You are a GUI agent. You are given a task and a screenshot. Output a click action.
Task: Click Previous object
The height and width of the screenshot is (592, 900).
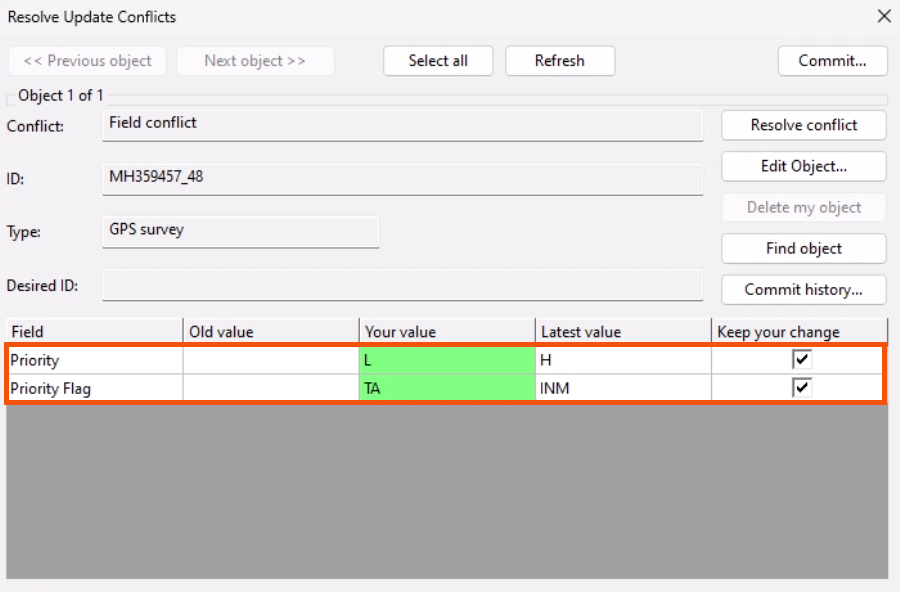coord(86,60)
